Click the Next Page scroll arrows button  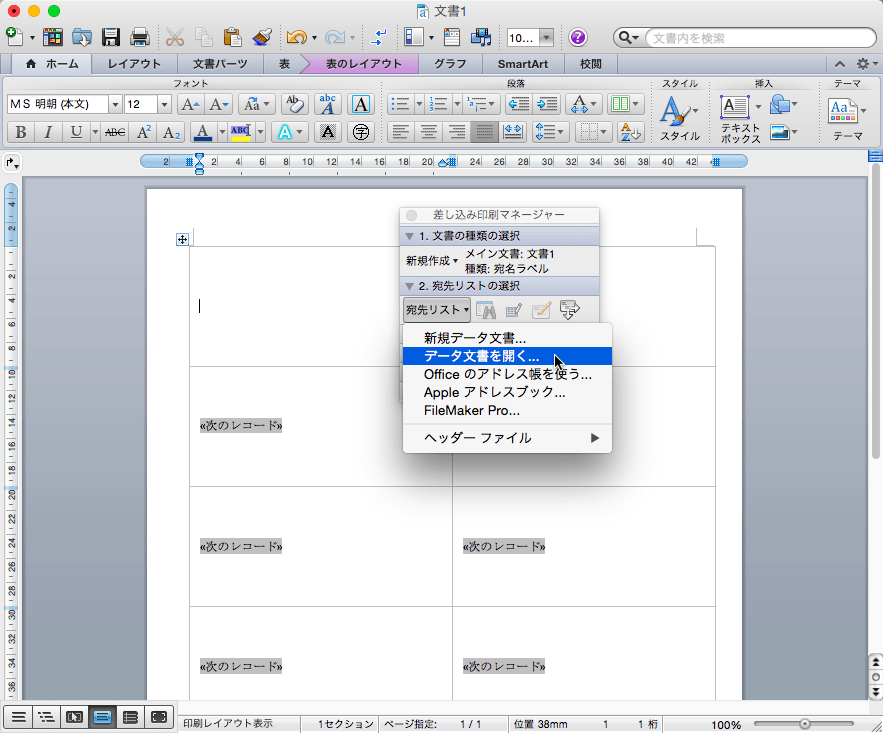[876, 693]
